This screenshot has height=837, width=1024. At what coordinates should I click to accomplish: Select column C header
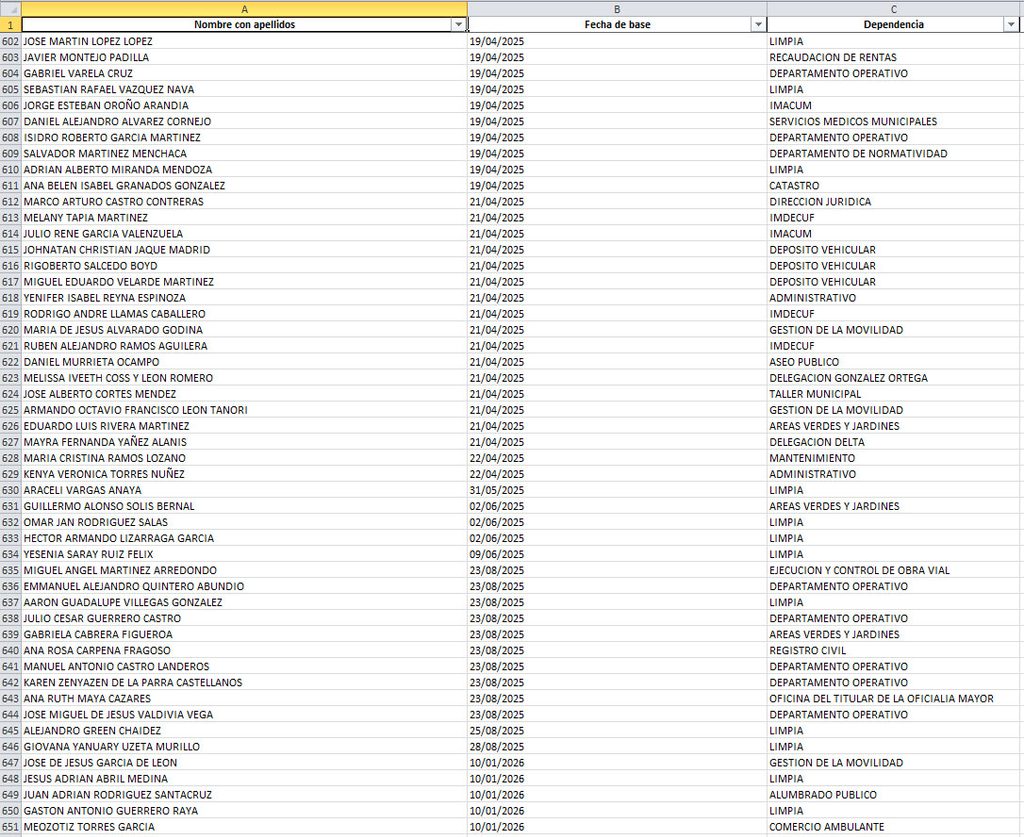[893, 8]
